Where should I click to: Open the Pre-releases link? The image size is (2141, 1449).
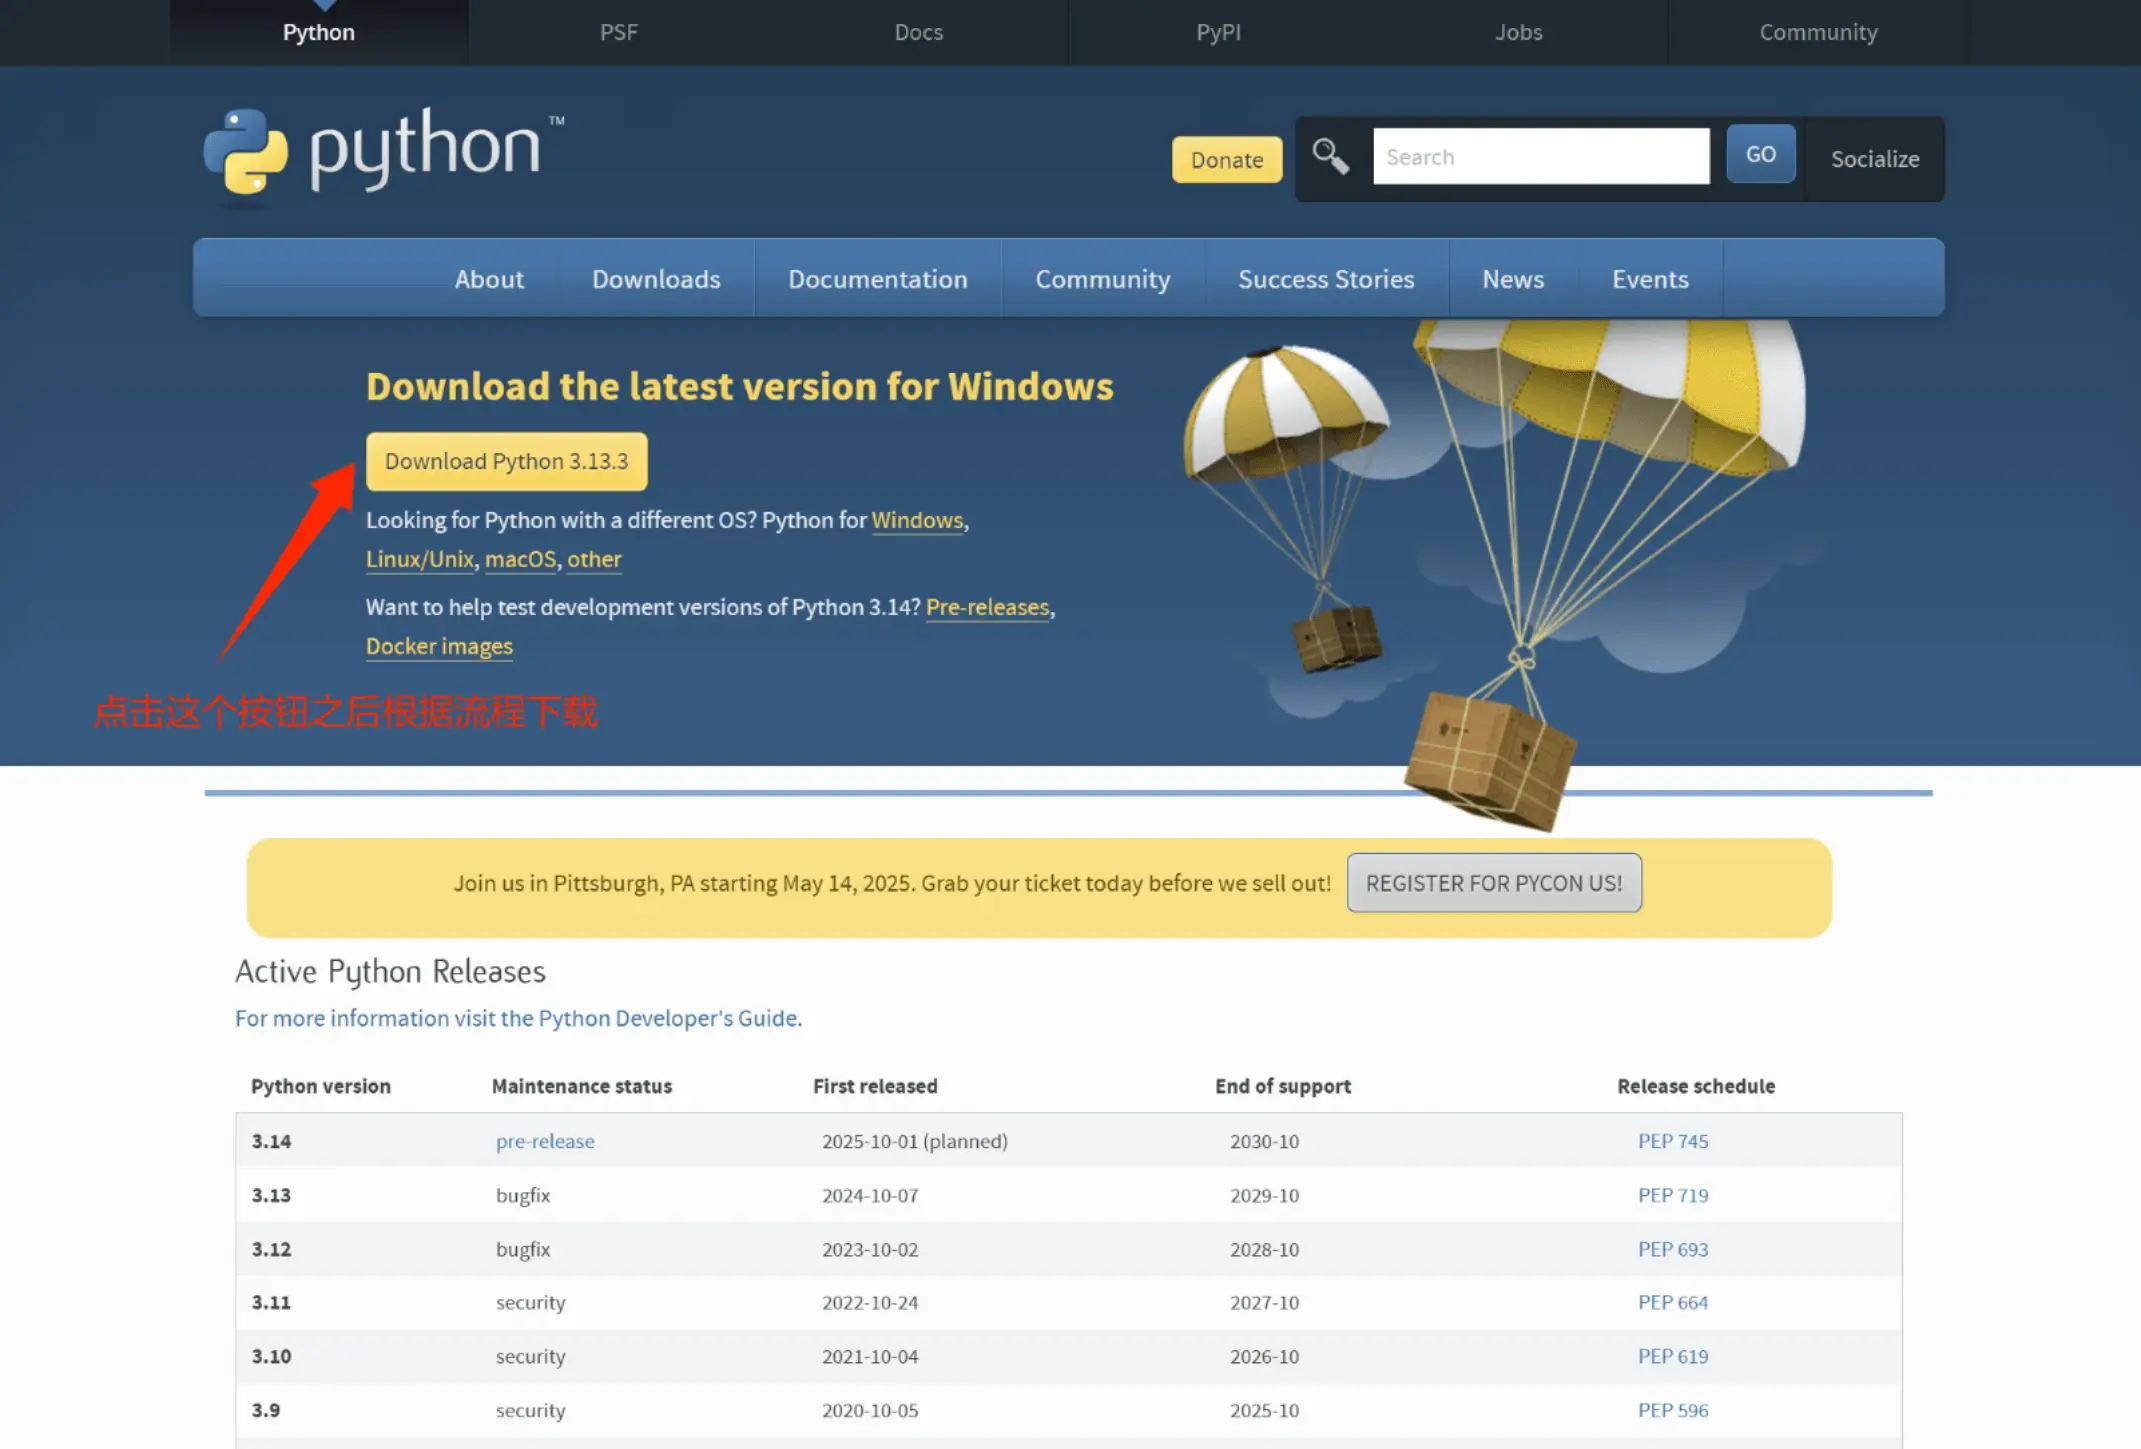pos(988,607)
